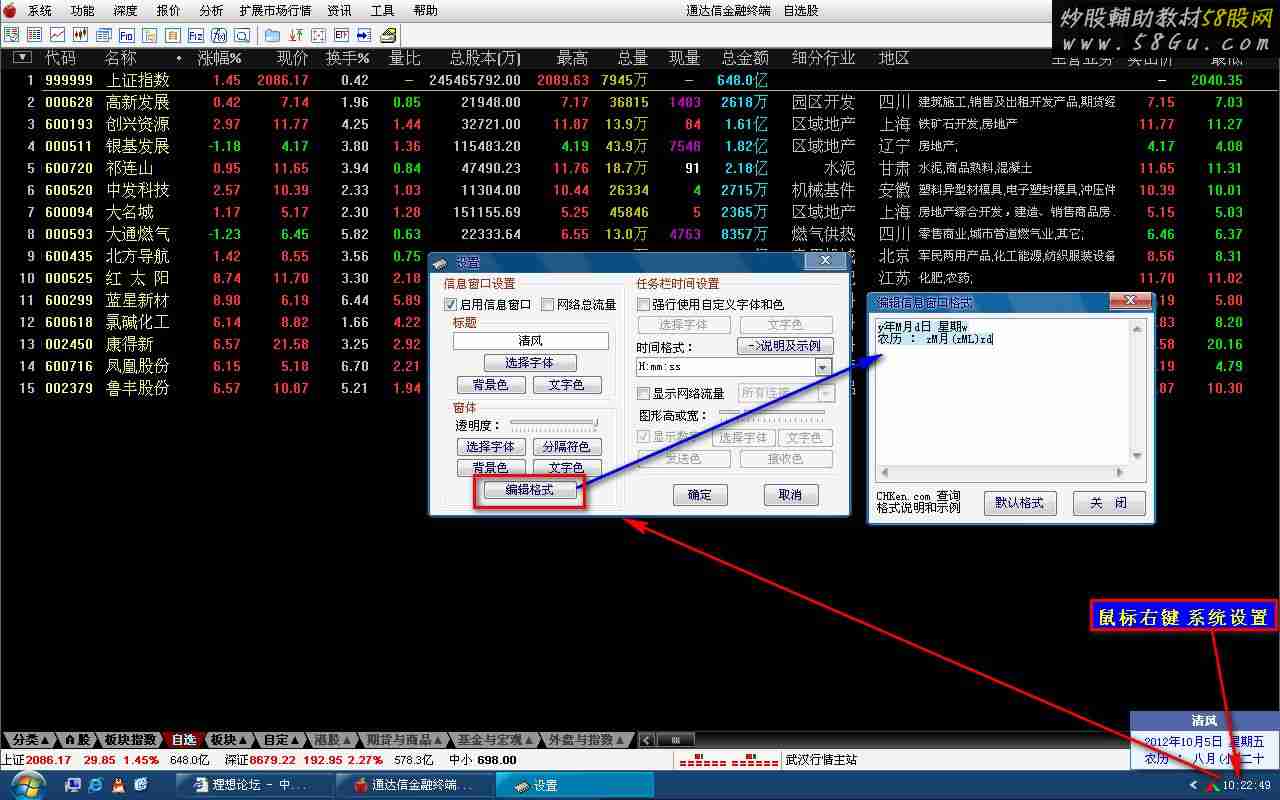Select the 自选 bottom tab

click(x=184, y=740)
